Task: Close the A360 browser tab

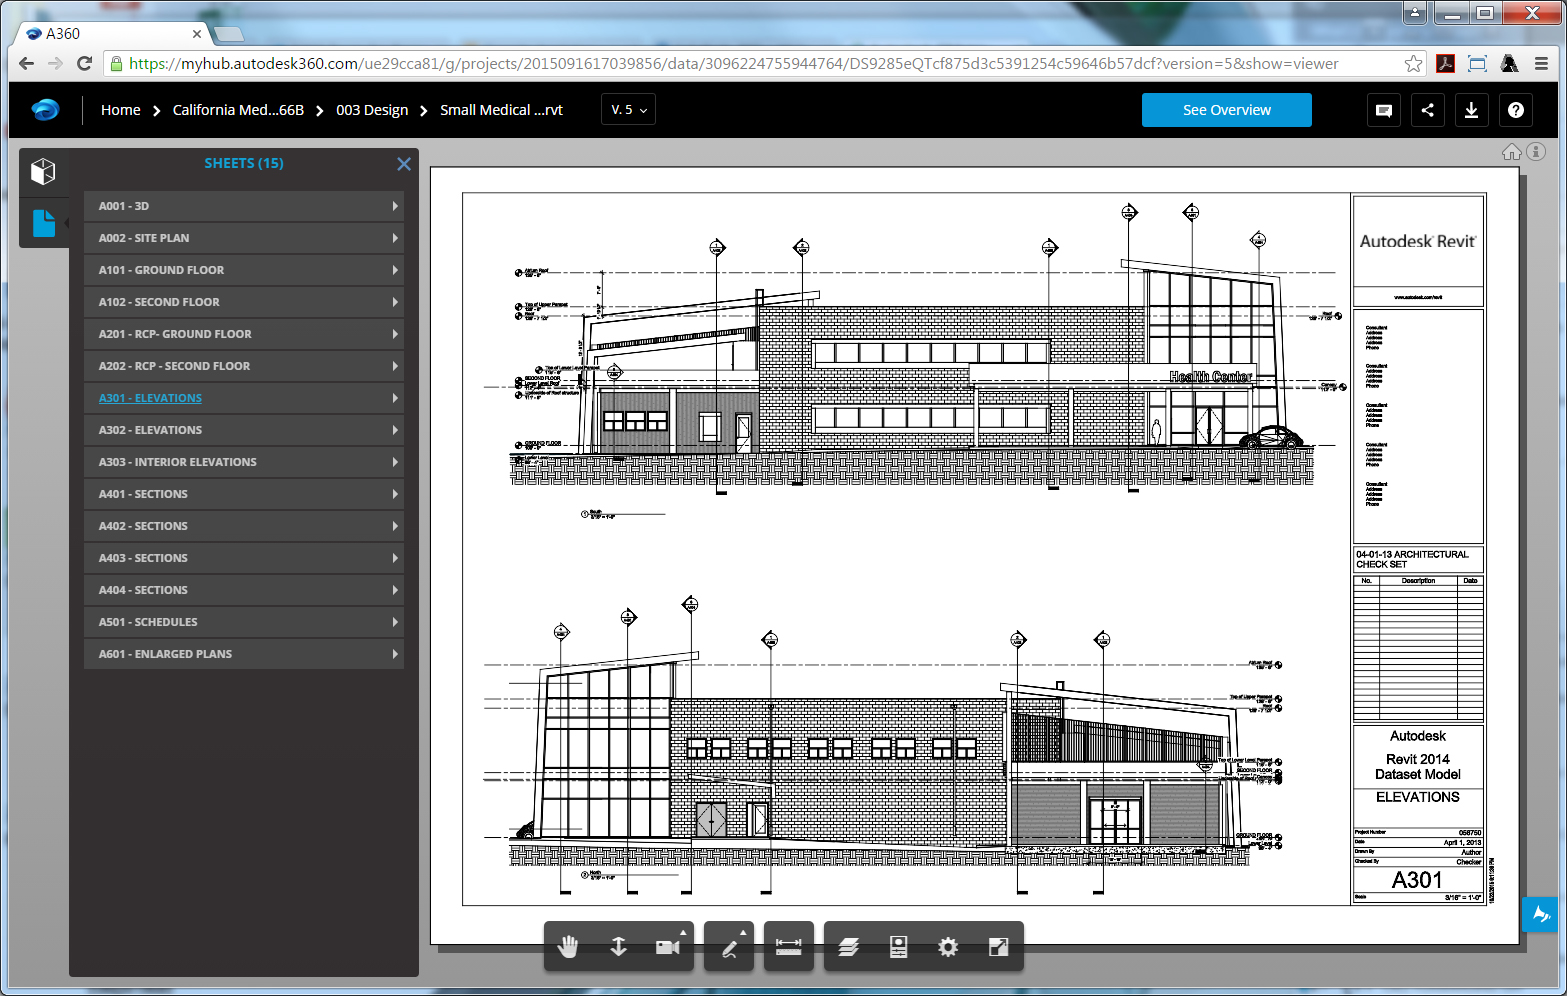Action: pyautogui.click(x=196, y=34)
